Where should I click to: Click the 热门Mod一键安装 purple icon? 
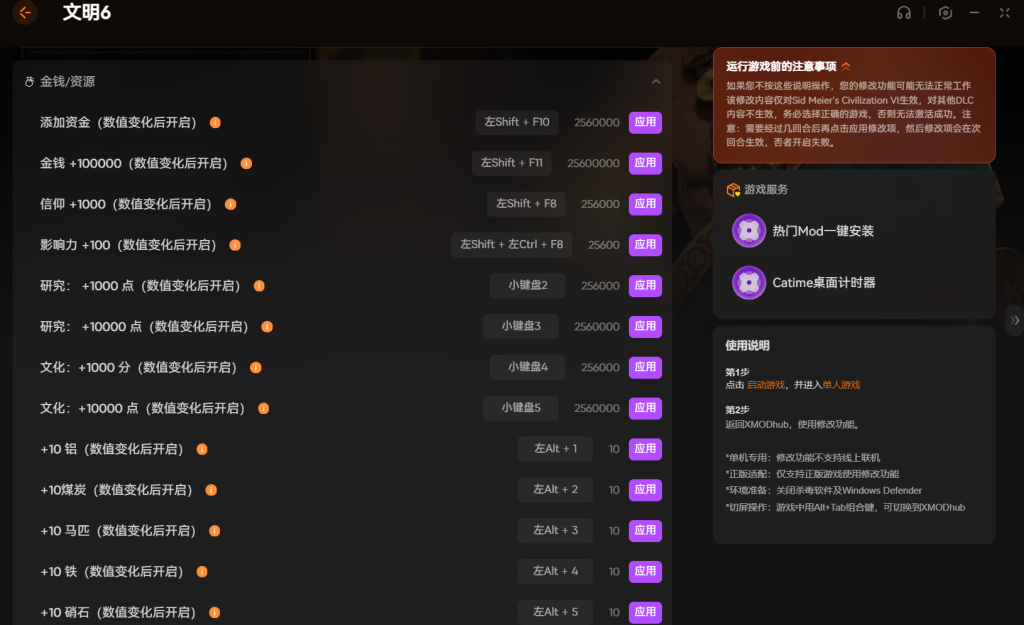pyautogui.click(x=749, y=231)
